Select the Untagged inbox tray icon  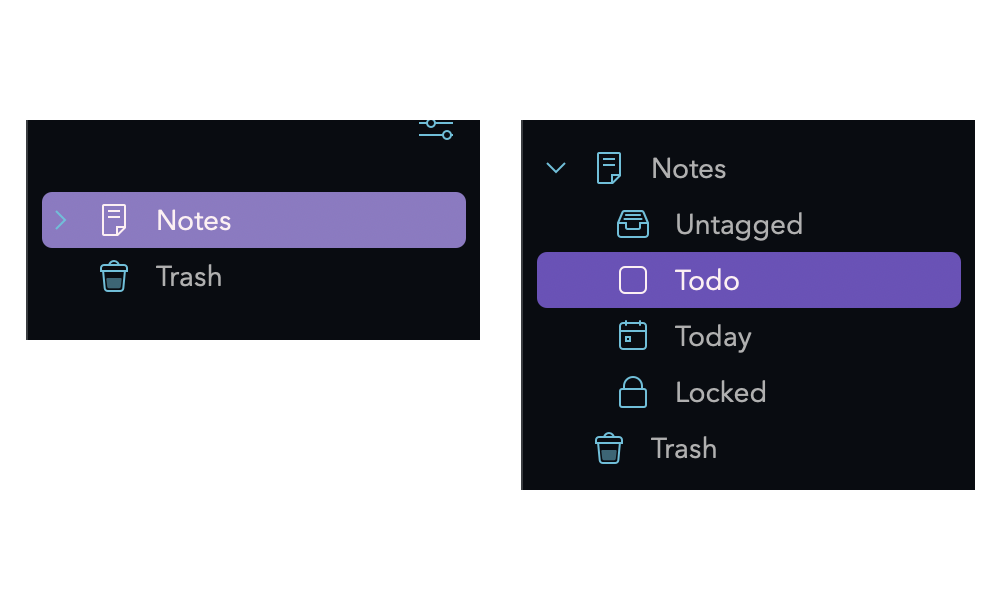point(633,224)
